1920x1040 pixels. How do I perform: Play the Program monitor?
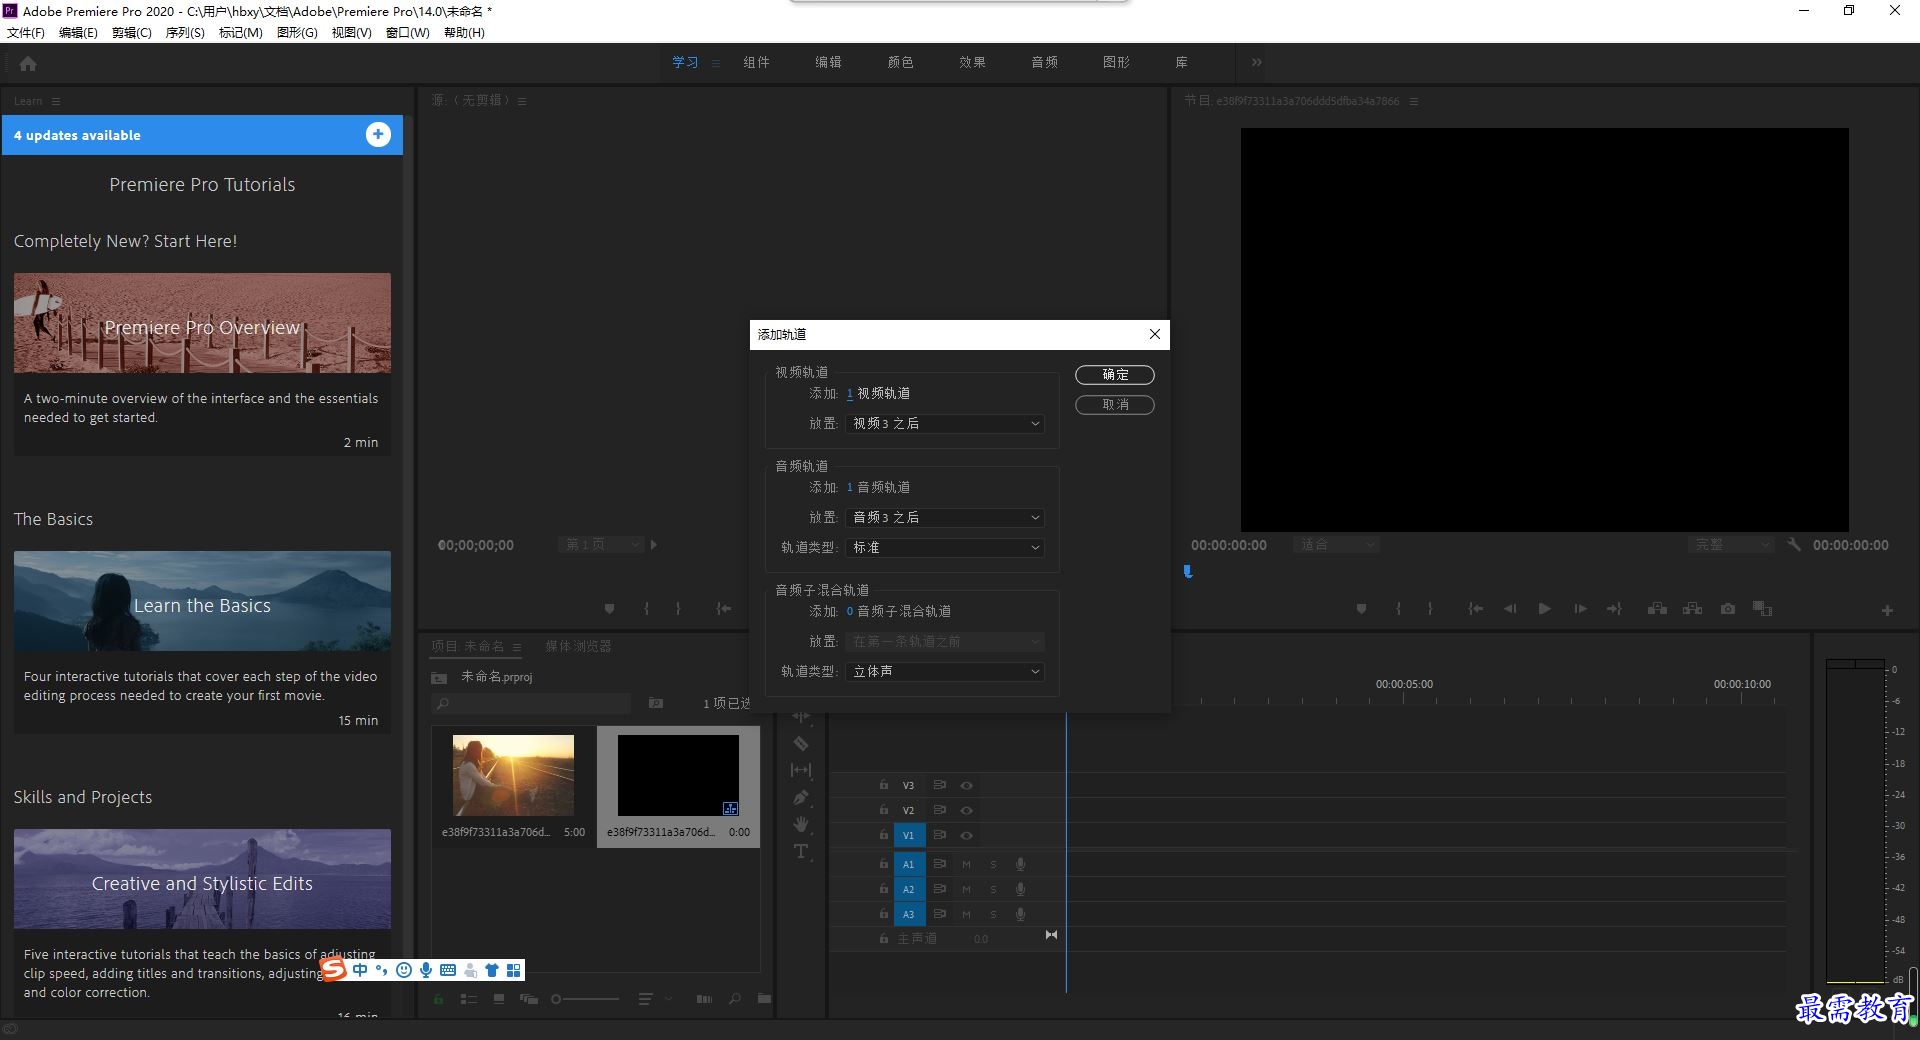tap(1545, 608)
